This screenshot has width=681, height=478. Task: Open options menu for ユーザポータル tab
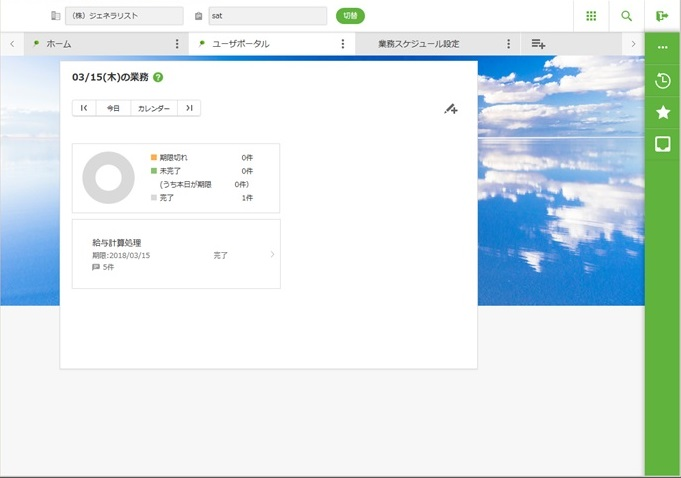tap(343, 44)
